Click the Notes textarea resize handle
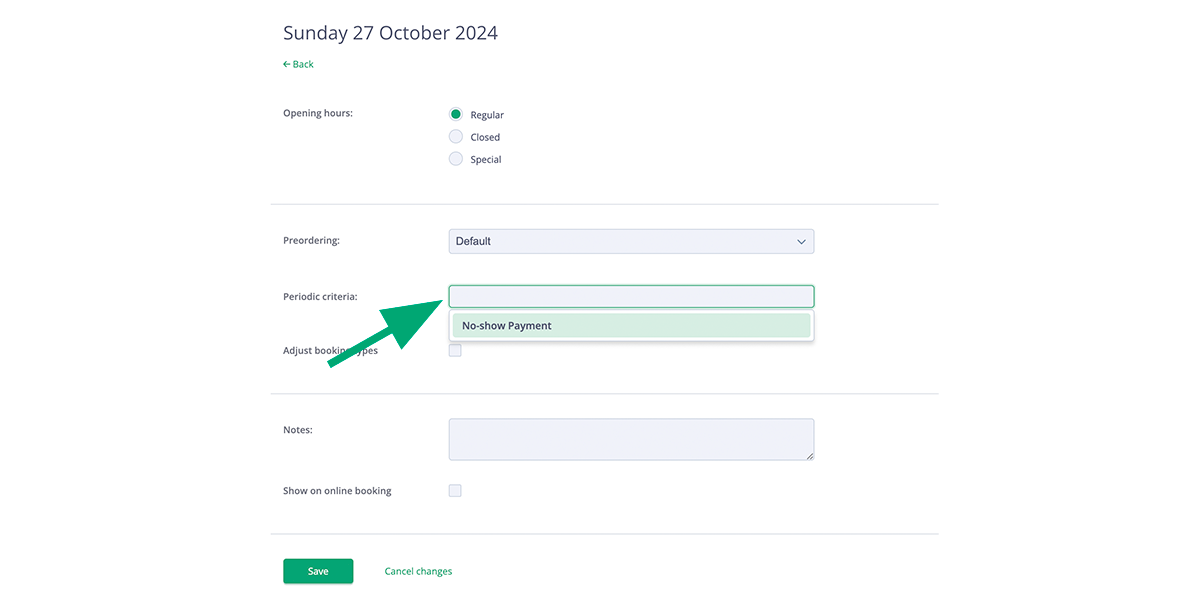Viewport: 1200px width, 600px height. click(808, 456)
